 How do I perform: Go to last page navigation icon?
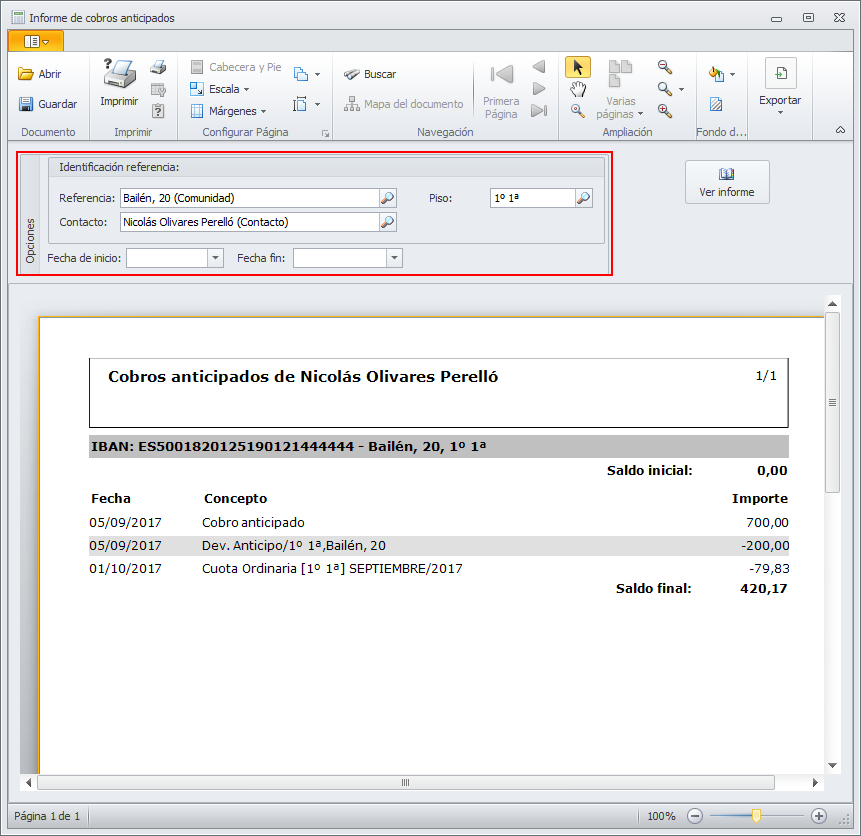(x=539, y=111)
